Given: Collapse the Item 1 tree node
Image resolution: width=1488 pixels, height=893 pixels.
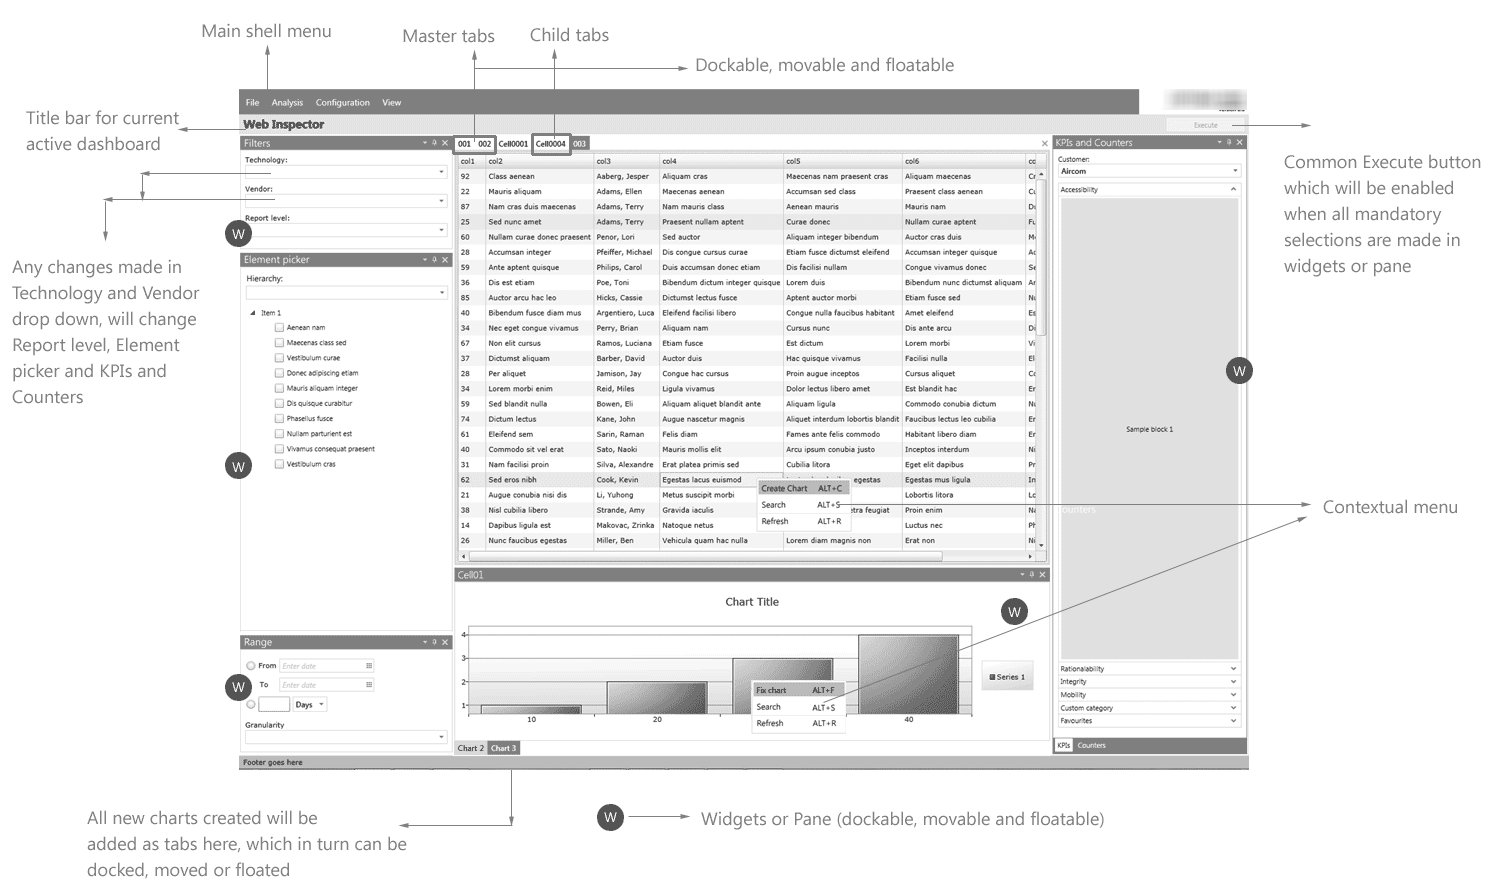Looking at the screenshot, I should click(253, 313).
